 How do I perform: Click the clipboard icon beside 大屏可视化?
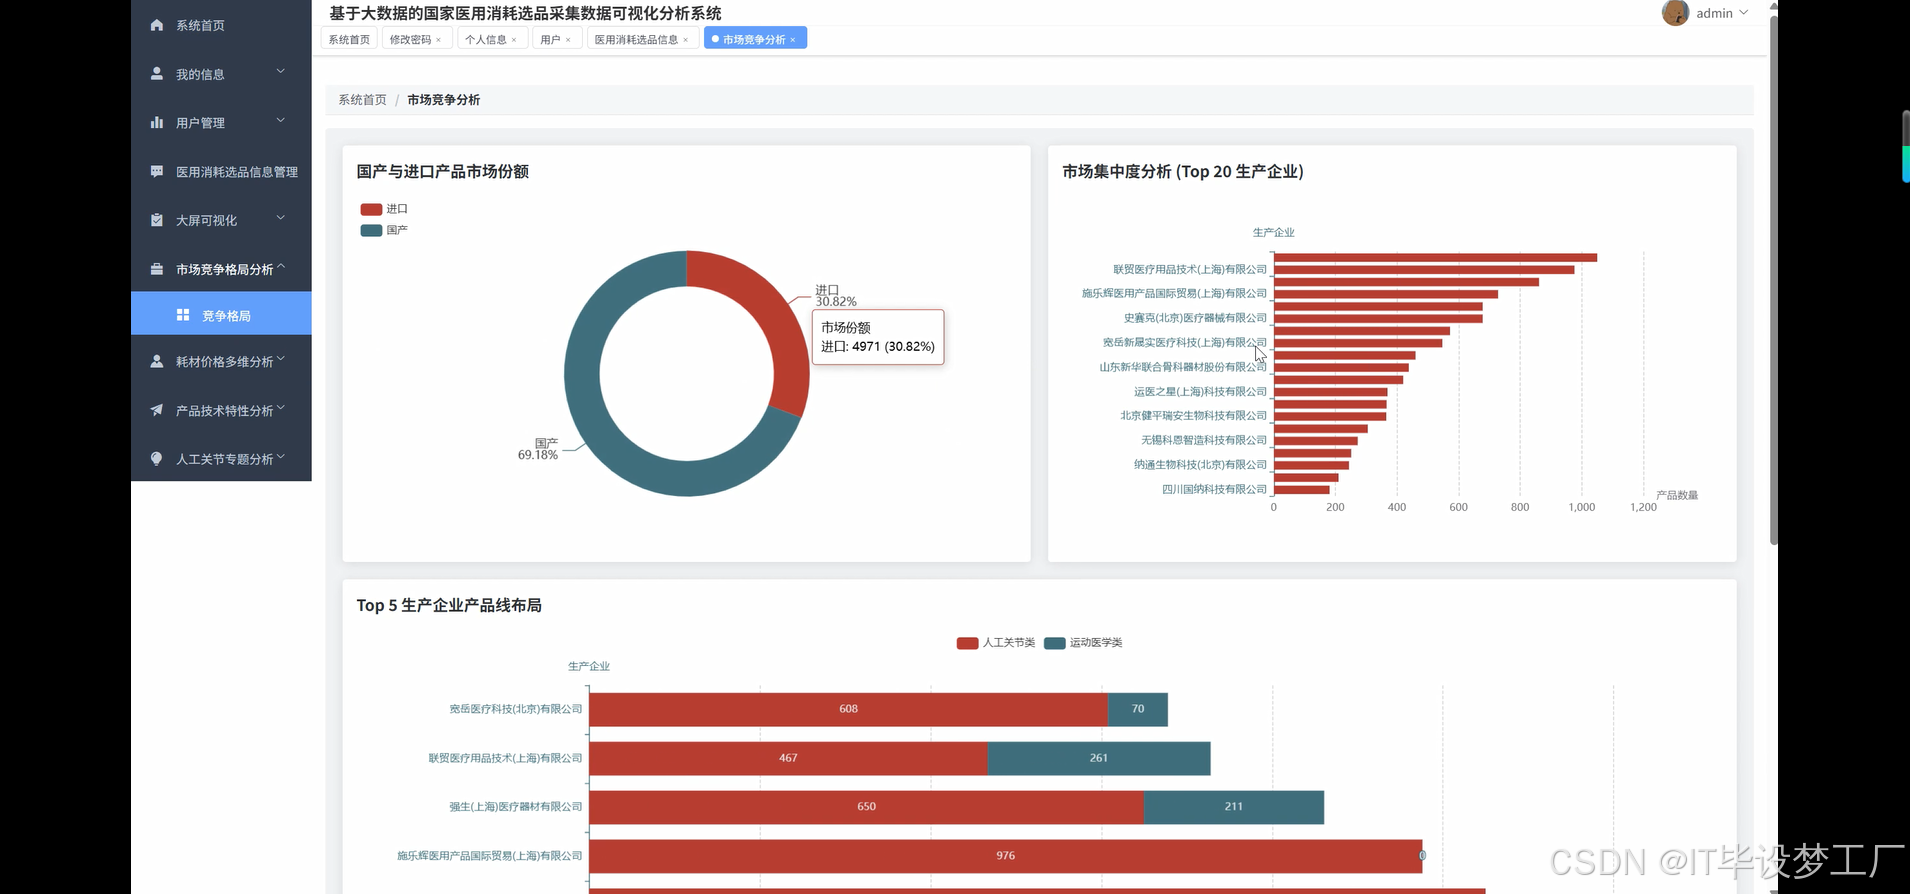coord(157,220)
